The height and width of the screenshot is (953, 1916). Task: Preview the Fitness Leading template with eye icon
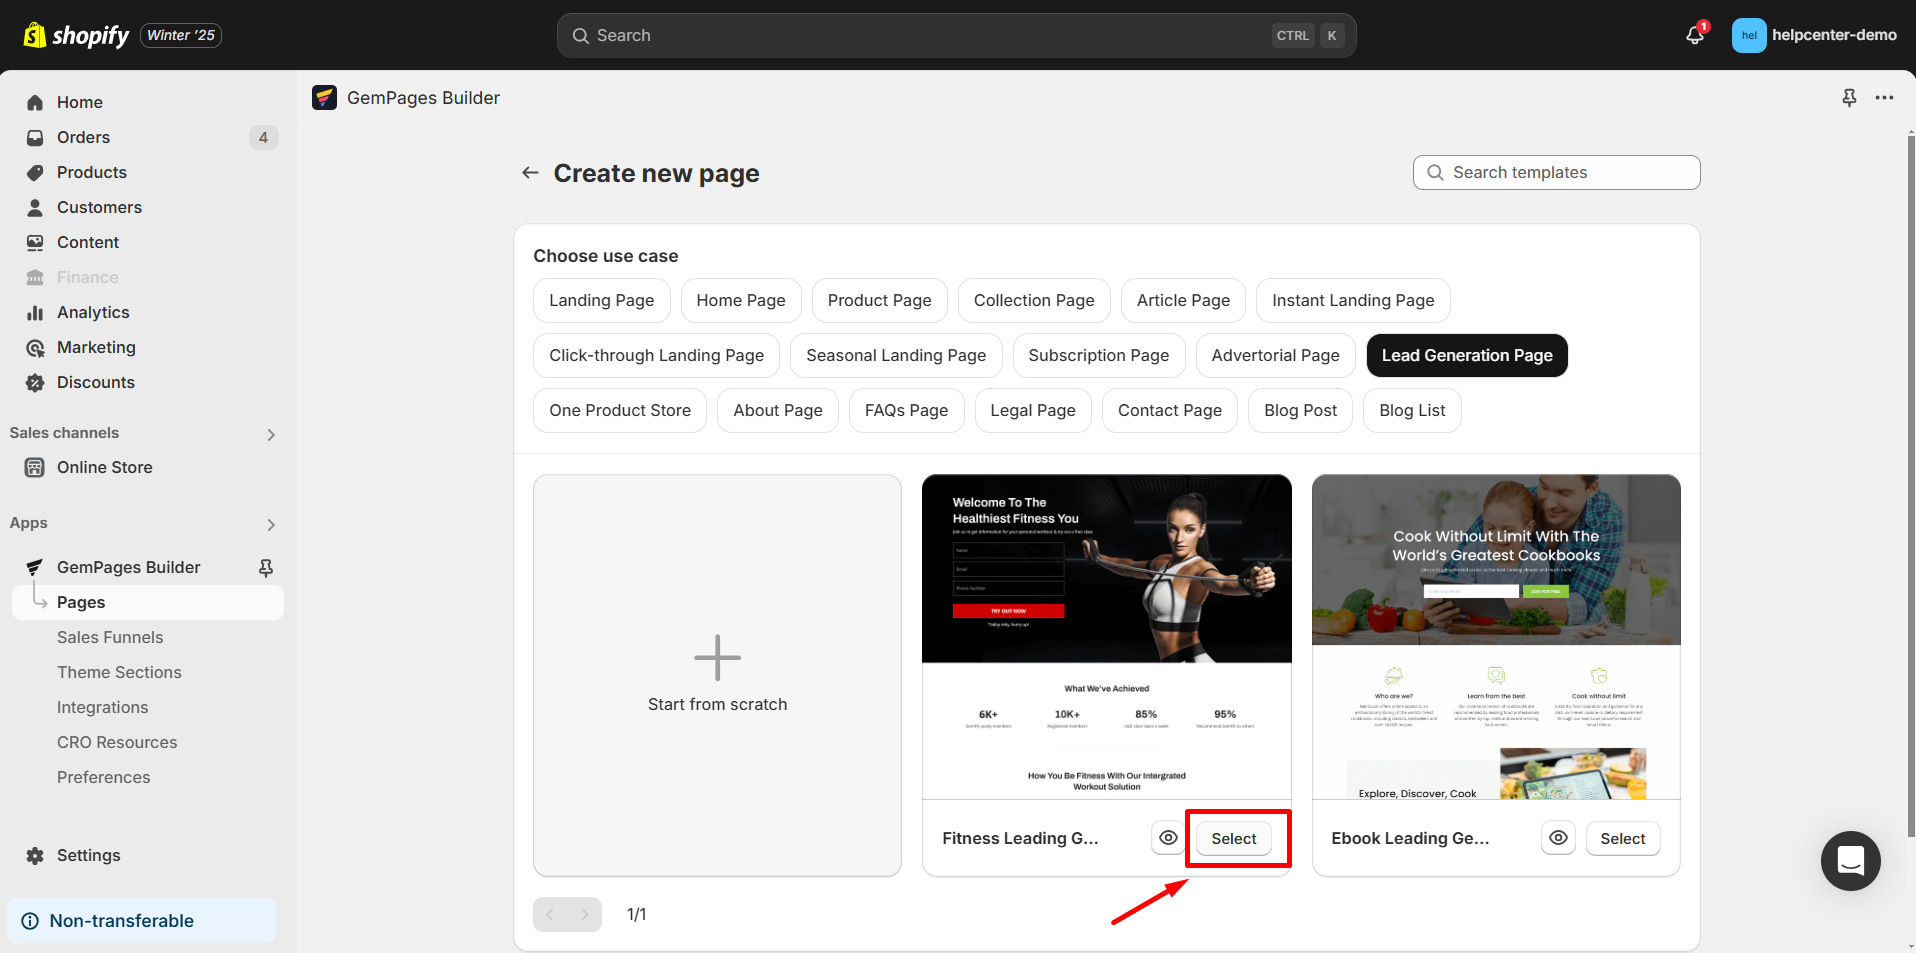pos(1167,838)
